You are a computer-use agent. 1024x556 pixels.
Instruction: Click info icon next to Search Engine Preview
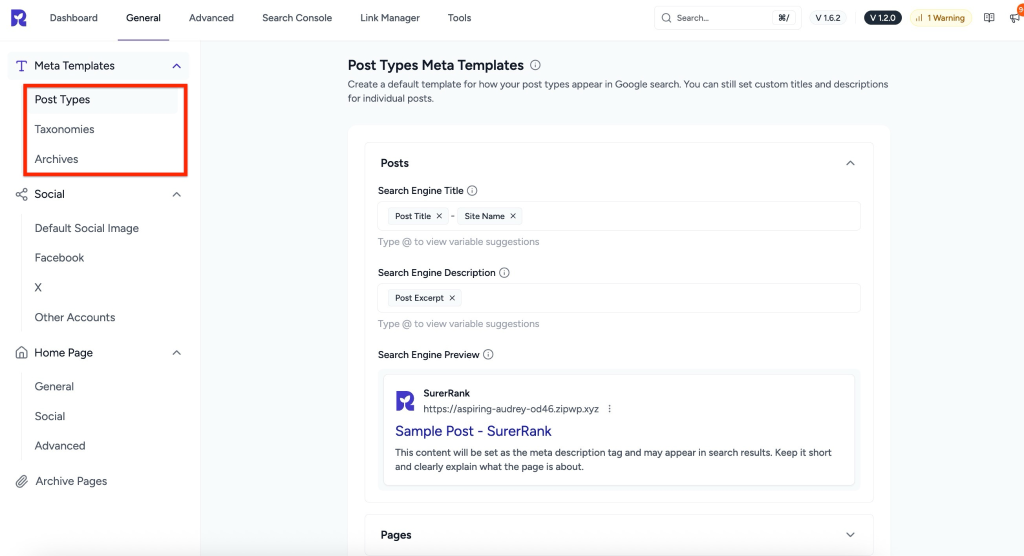pos(488,355)
